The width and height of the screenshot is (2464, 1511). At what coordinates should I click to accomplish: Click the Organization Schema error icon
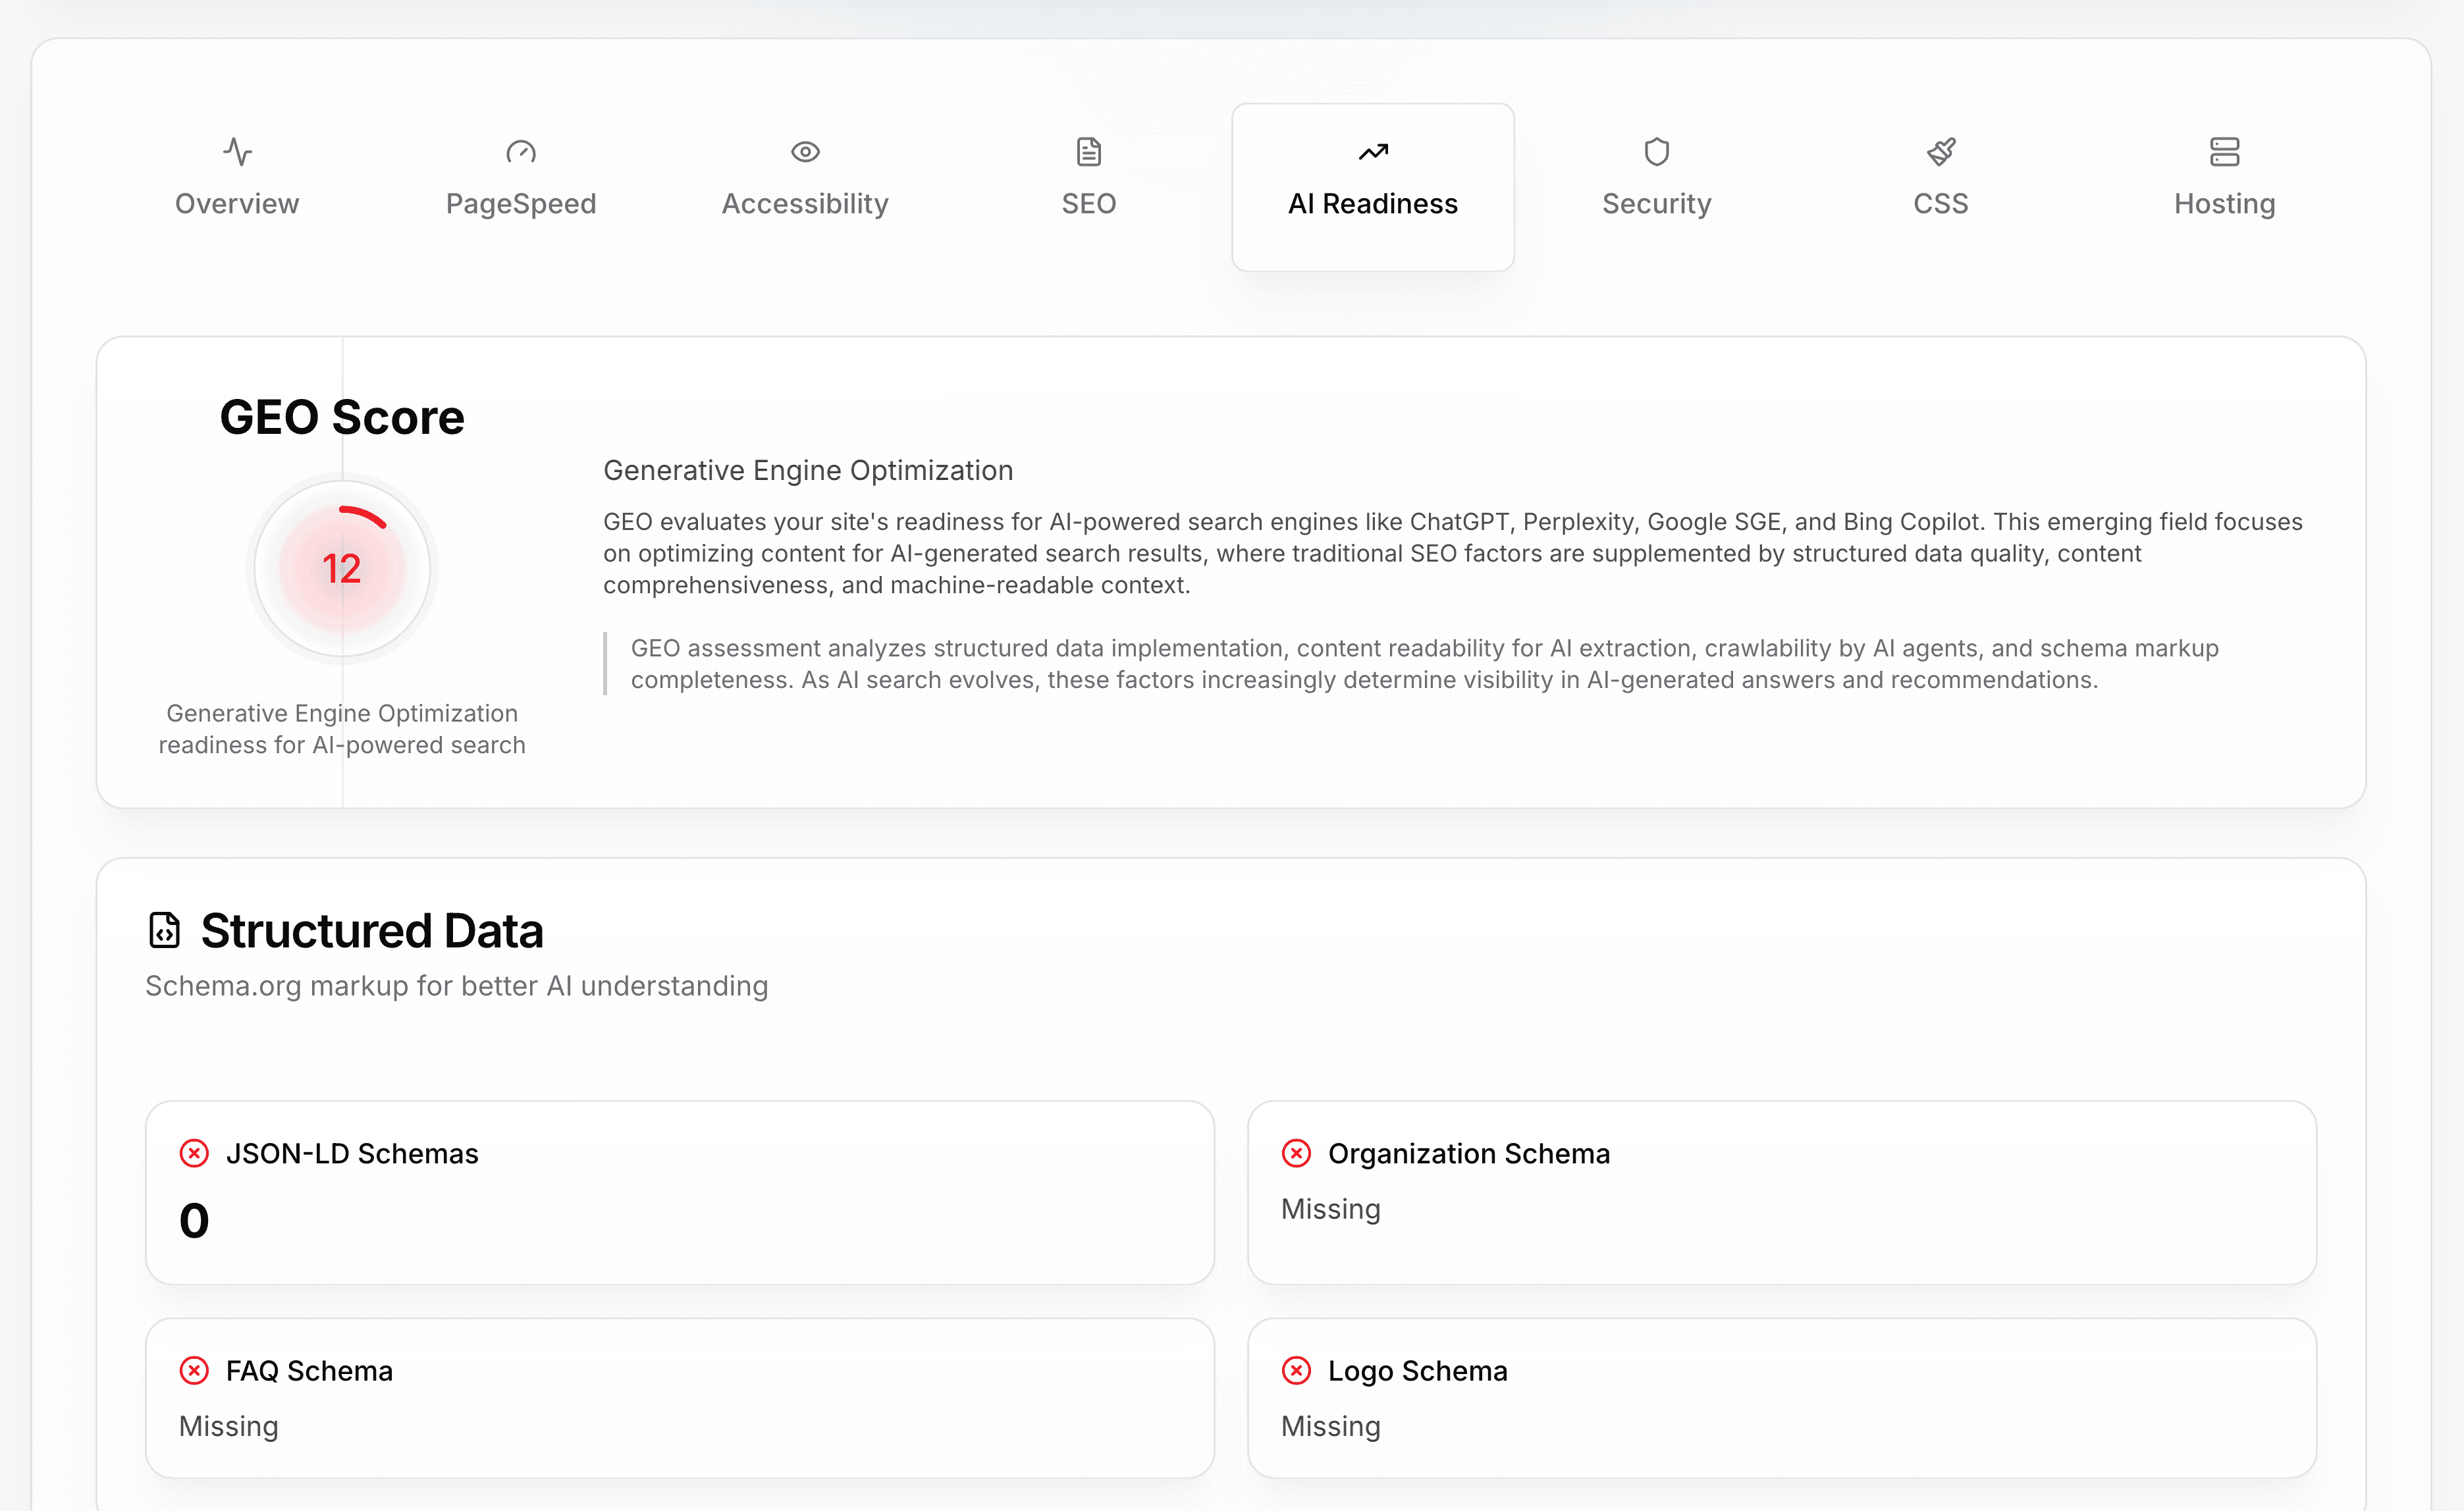(1296, 1153)
